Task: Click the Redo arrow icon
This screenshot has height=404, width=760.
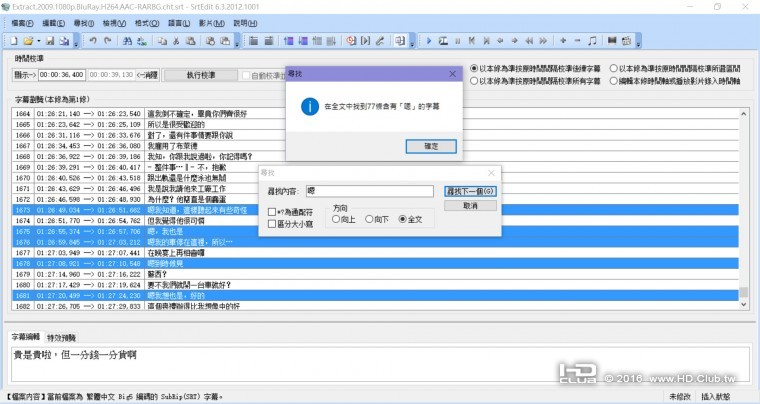Action: click(x=108, y=41)
